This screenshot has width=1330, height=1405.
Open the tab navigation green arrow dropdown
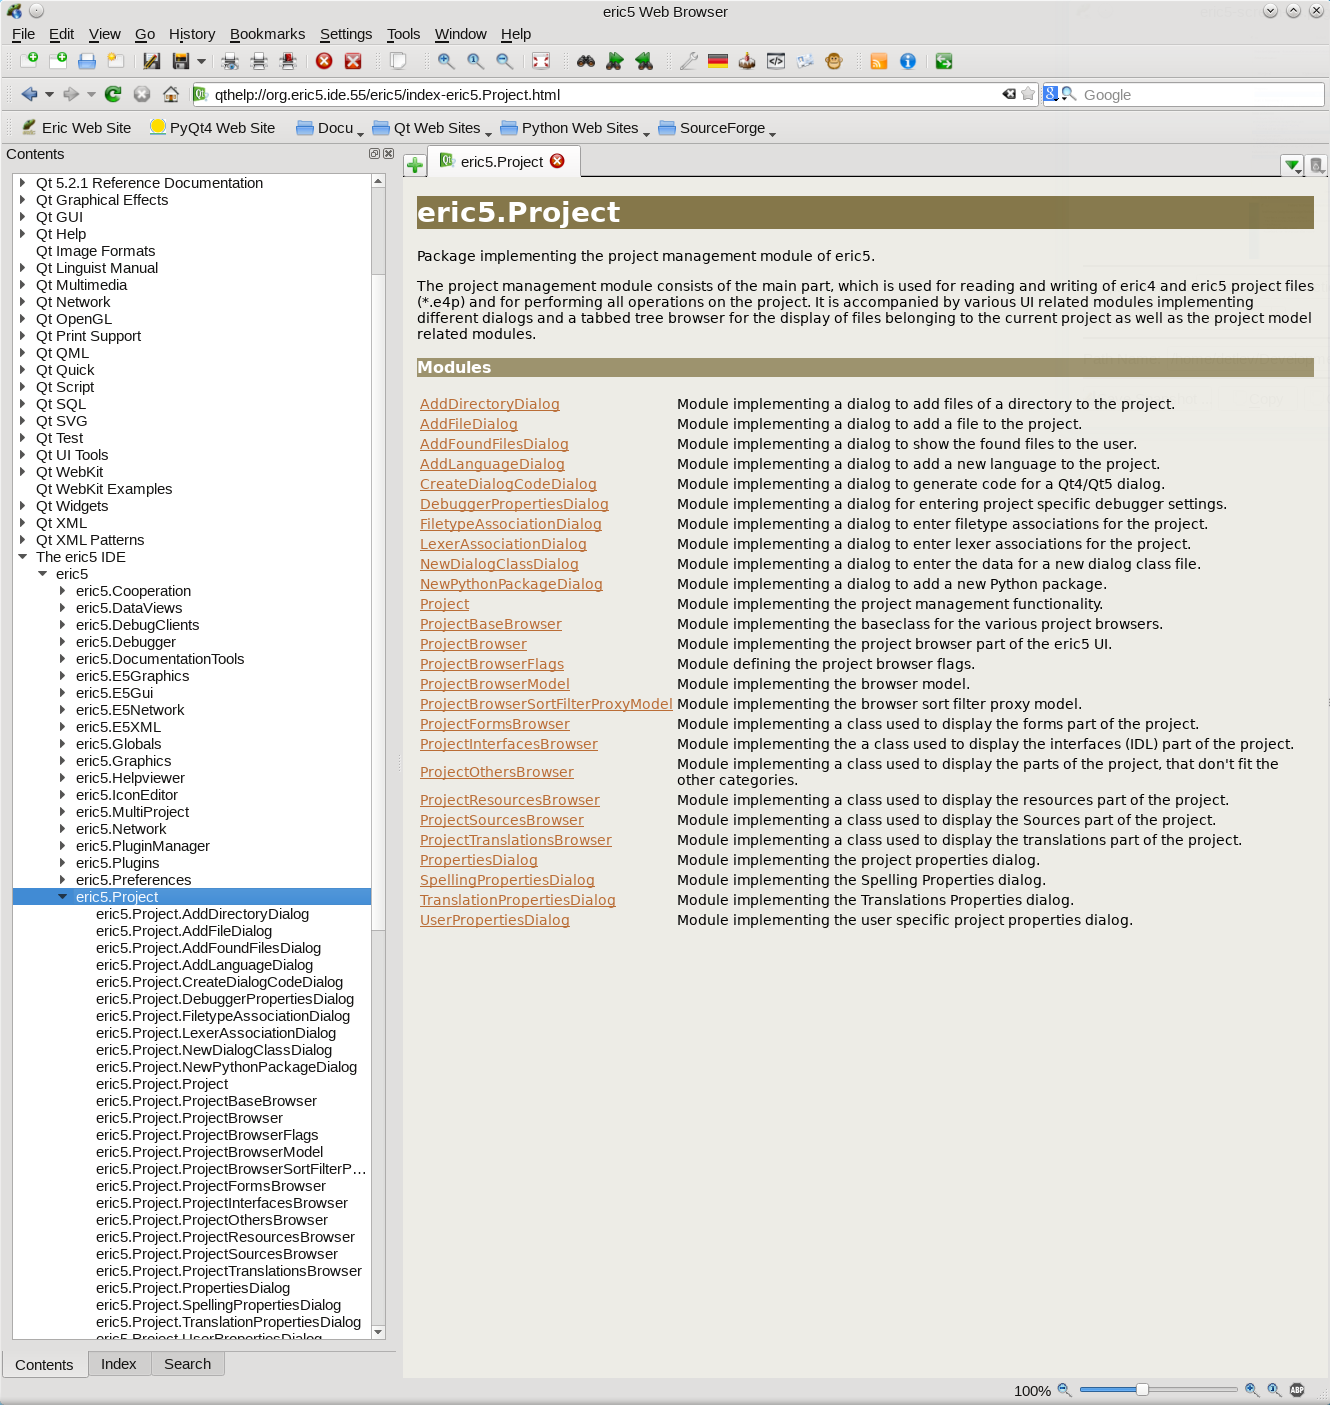click(1293, 165)
